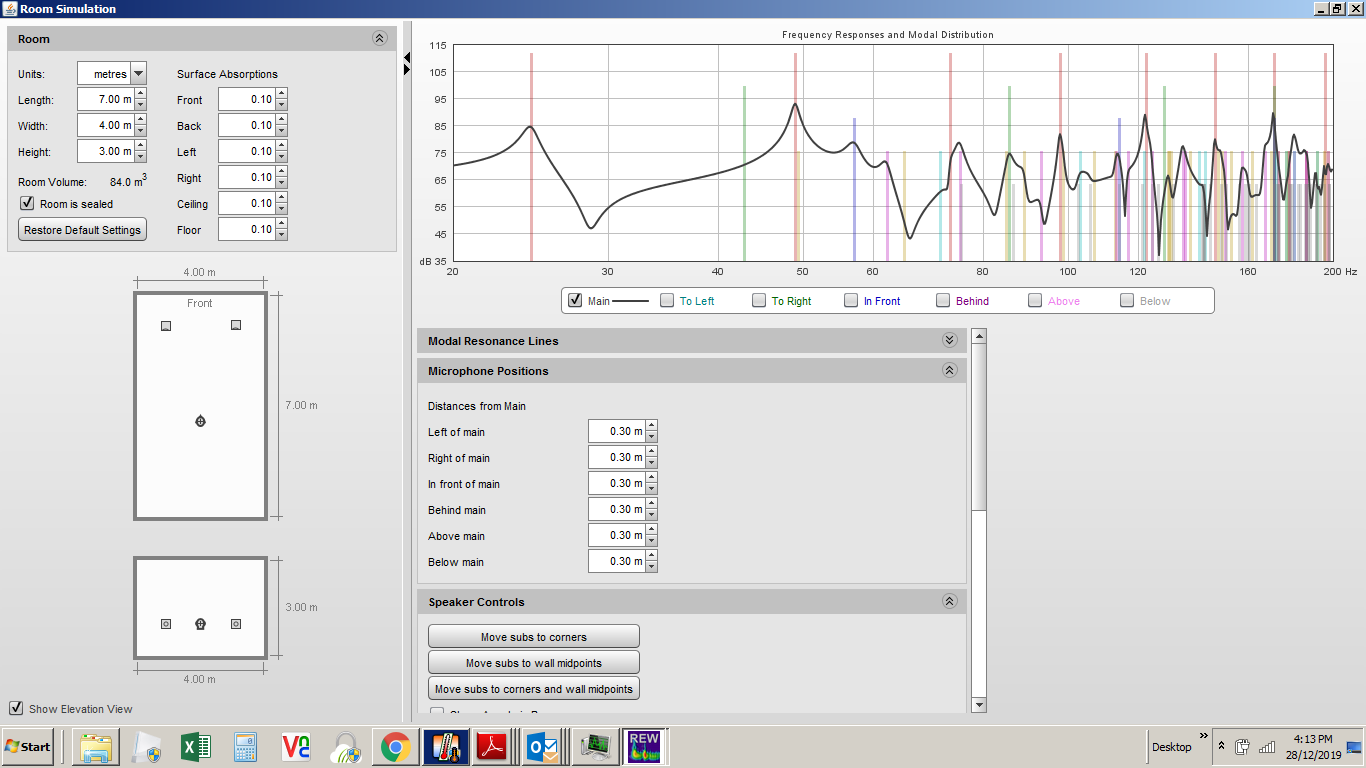Open Adobe Acrobat Reader in the taskbar
This screenshot has width=1366, height=768.
[493, 747]
